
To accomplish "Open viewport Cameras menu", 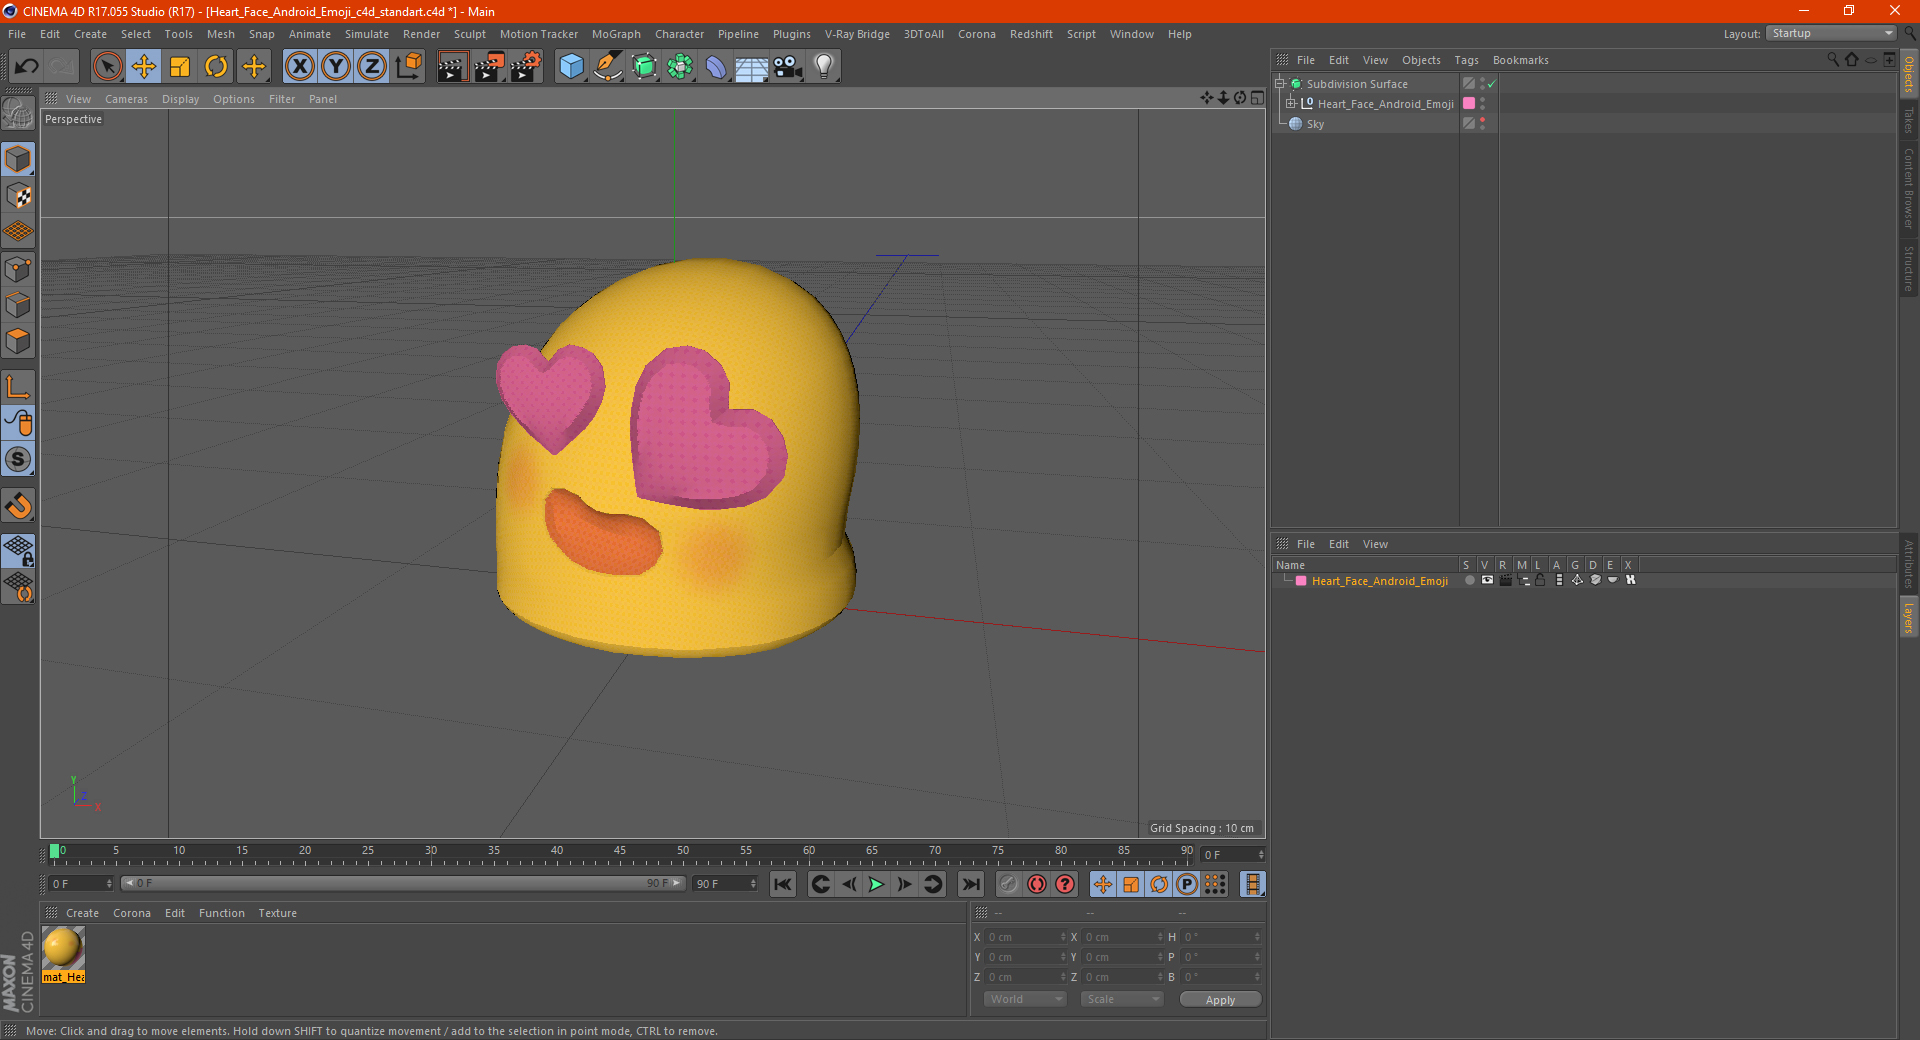I will click(x=126, y=99).
